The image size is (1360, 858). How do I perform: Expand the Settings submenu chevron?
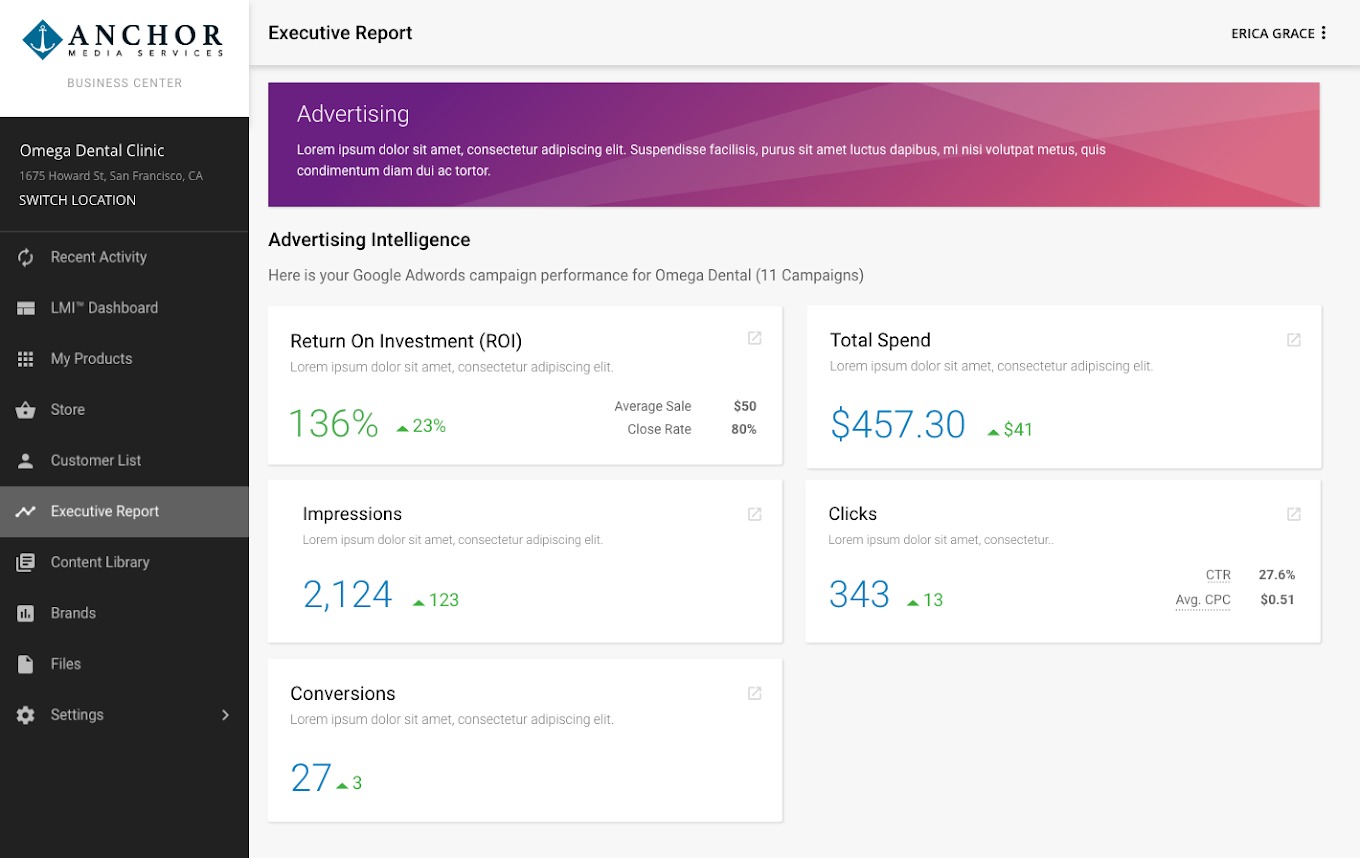(x=225, y=715)
